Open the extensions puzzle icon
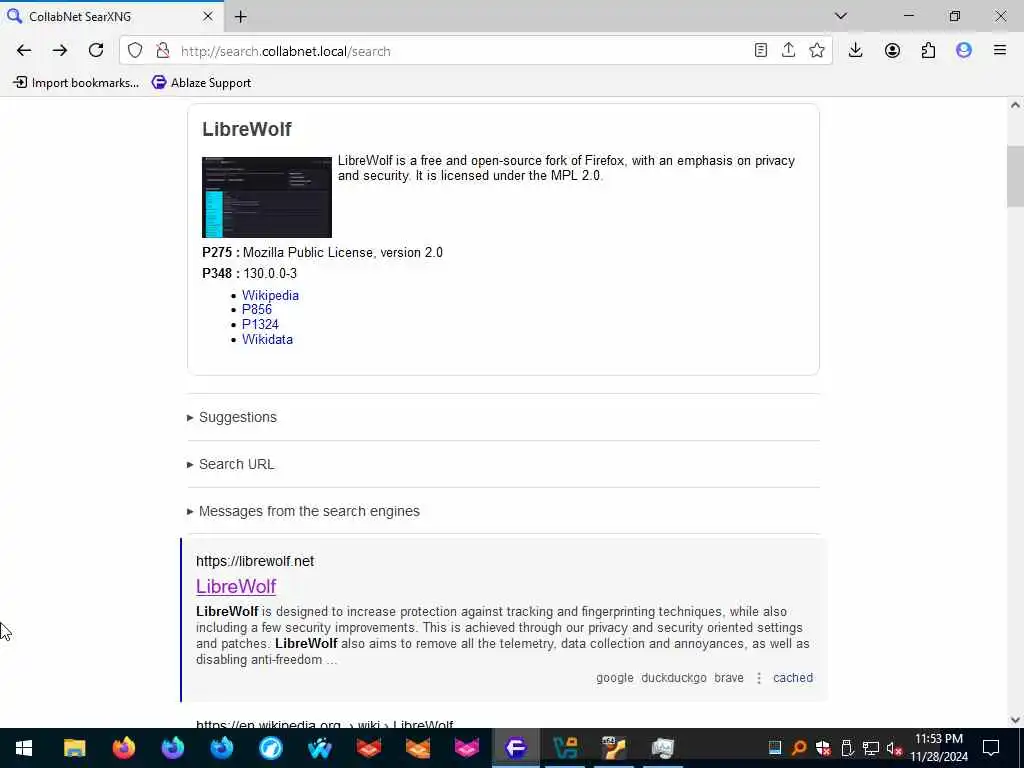This screenshot has width=1024, height=768. (x=928, y=50)
